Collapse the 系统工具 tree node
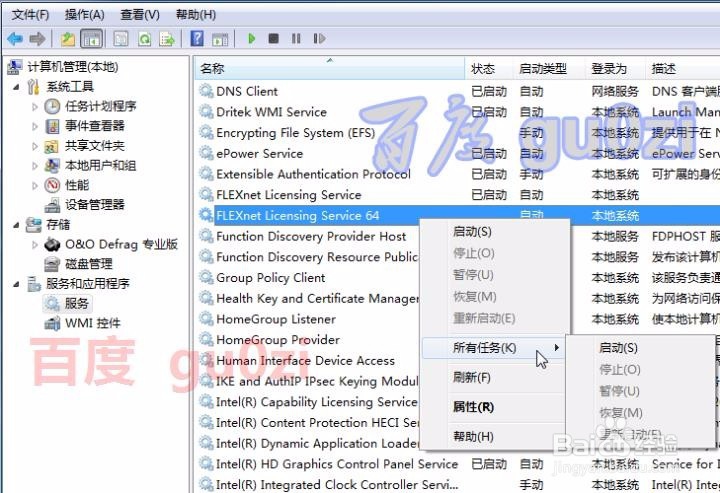 click(17, 86)
